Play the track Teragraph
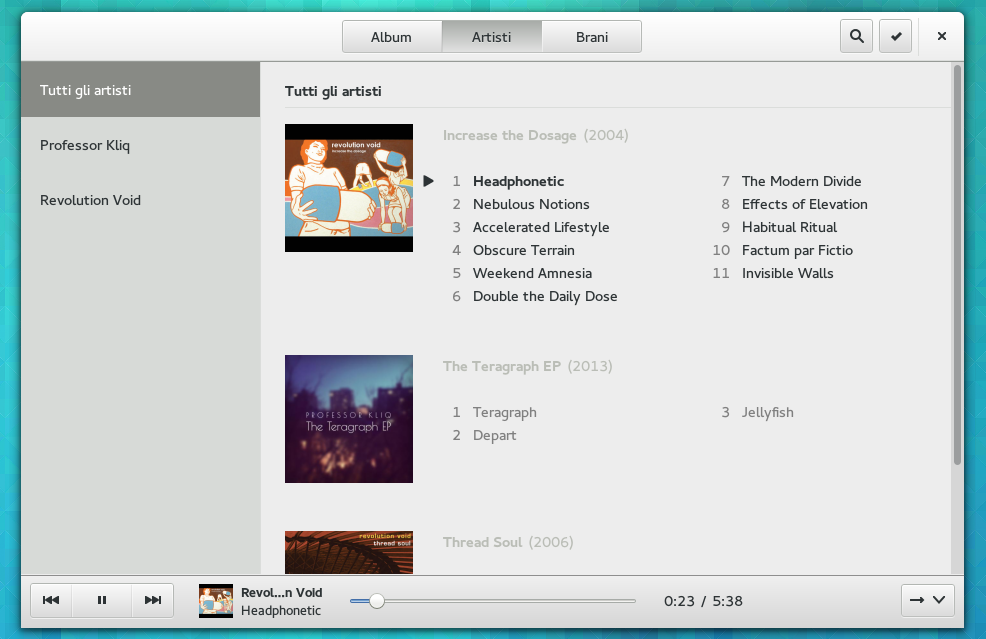Viewport: 986px width, 639px height. tap(504, 413)
